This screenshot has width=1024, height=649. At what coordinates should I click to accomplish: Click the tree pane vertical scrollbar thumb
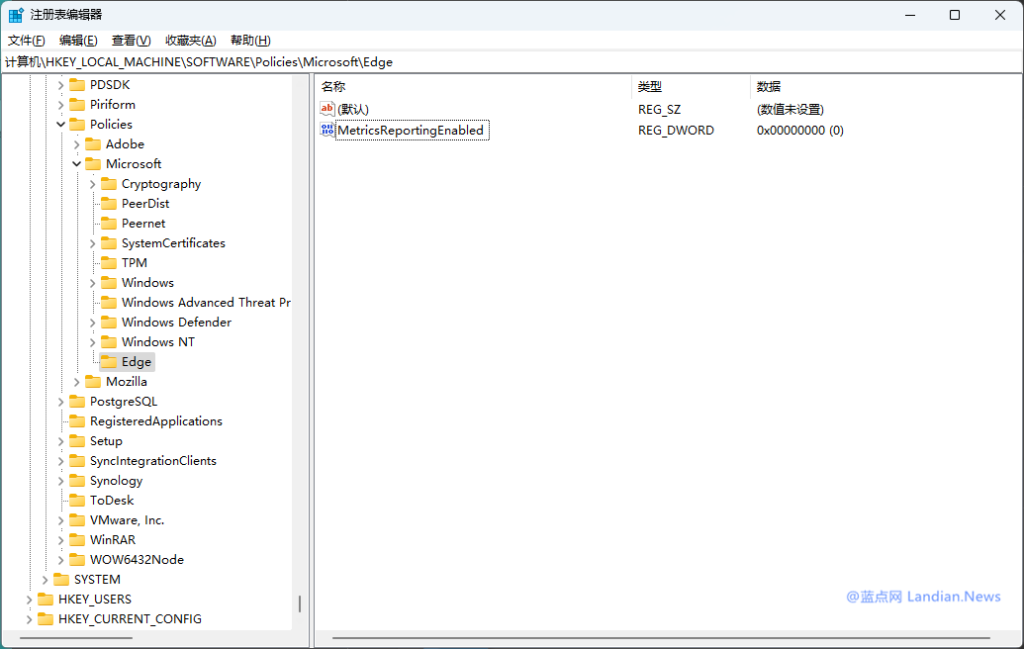click(x=300, y=604)
